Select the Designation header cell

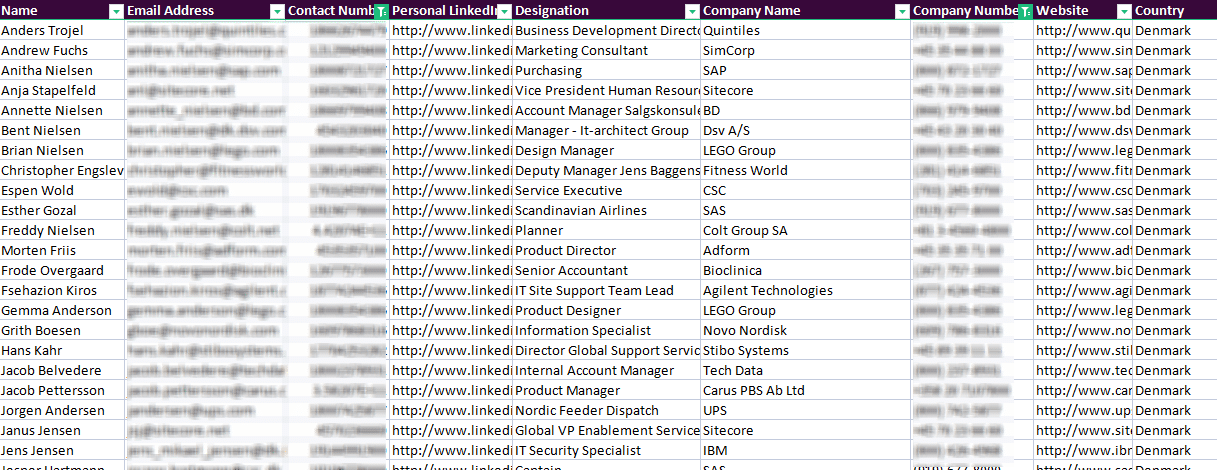tap(607, 11)
